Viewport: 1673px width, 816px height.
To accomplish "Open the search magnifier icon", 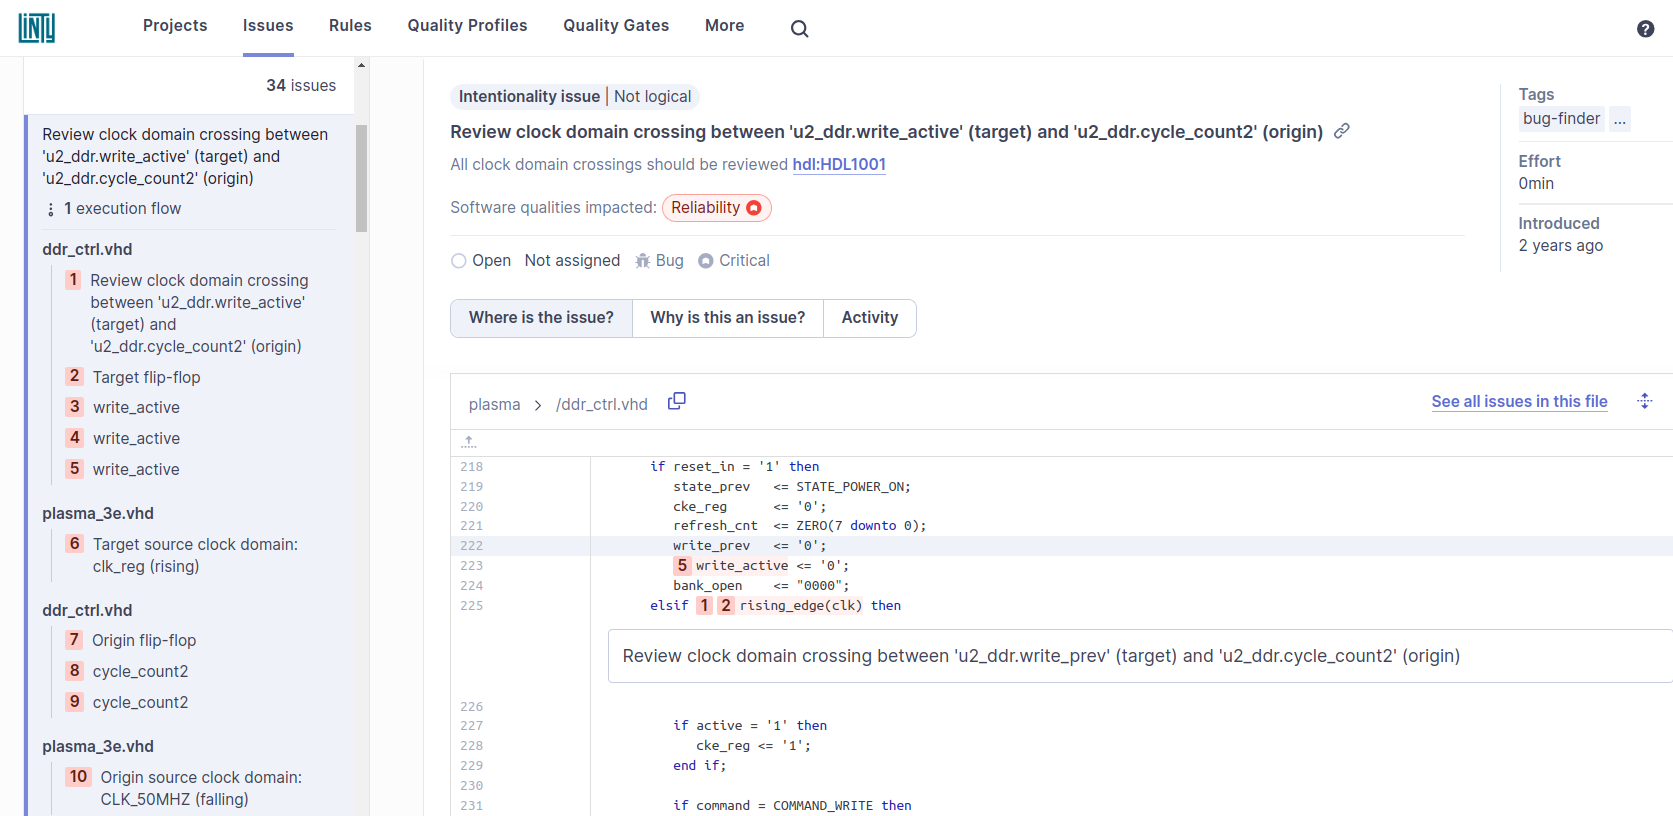I will click(x=799, y=29).
